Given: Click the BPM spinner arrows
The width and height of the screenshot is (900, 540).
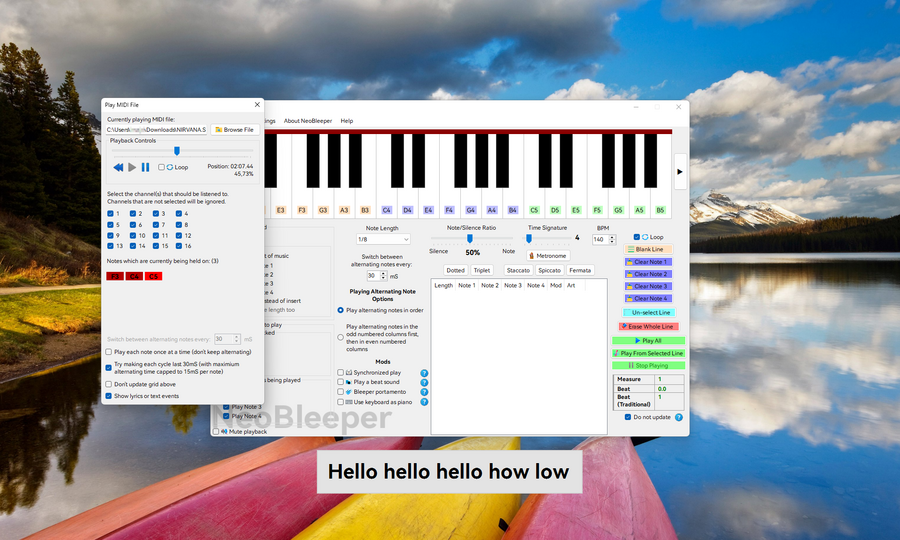Looking at the screenshot, I should click(612, 239).
